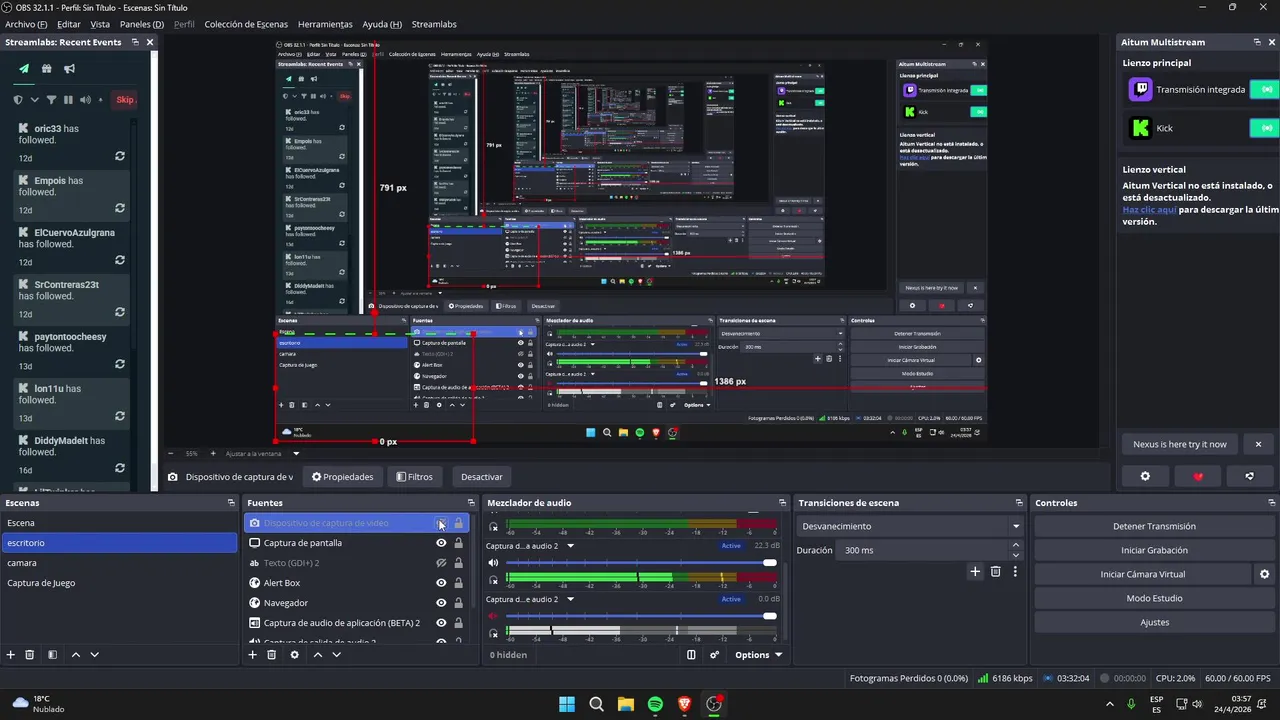Open the paper plane events tab in Streamlabs

(x=24, y=69)
